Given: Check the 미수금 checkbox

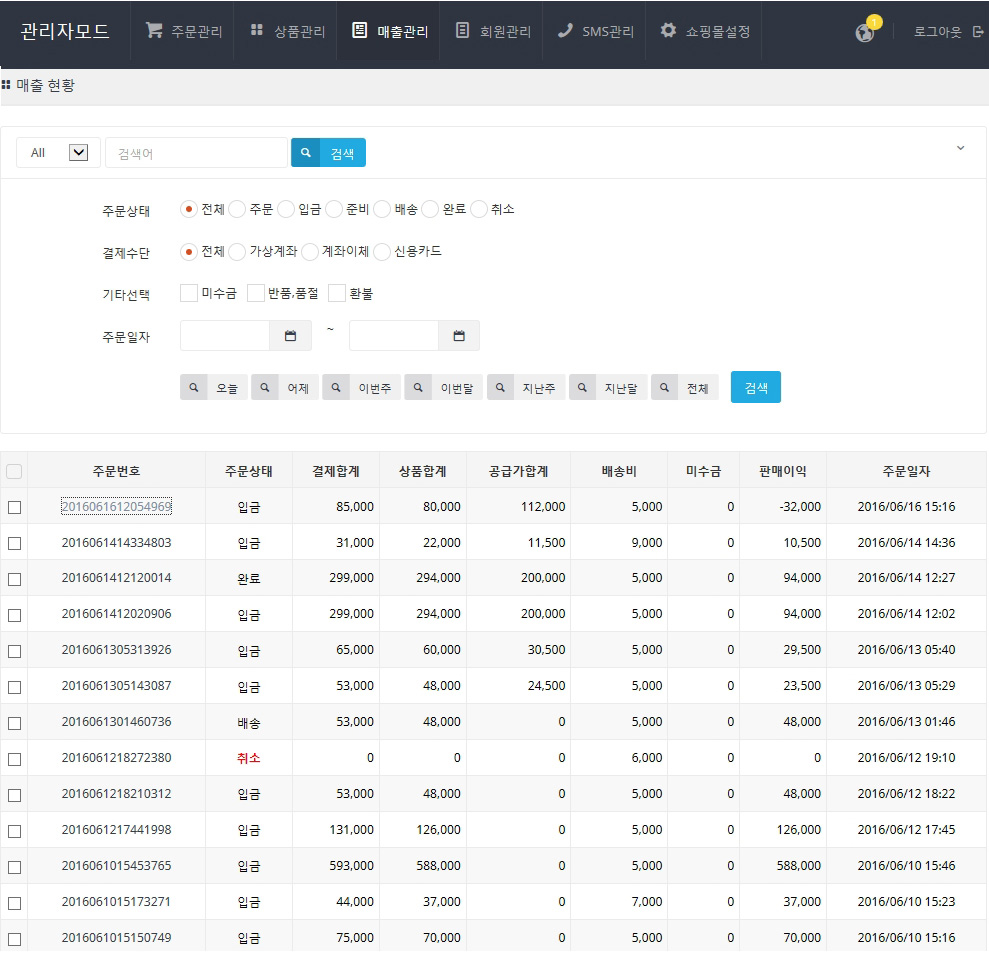Looking at the screenshot, I should tap(189, 293).
